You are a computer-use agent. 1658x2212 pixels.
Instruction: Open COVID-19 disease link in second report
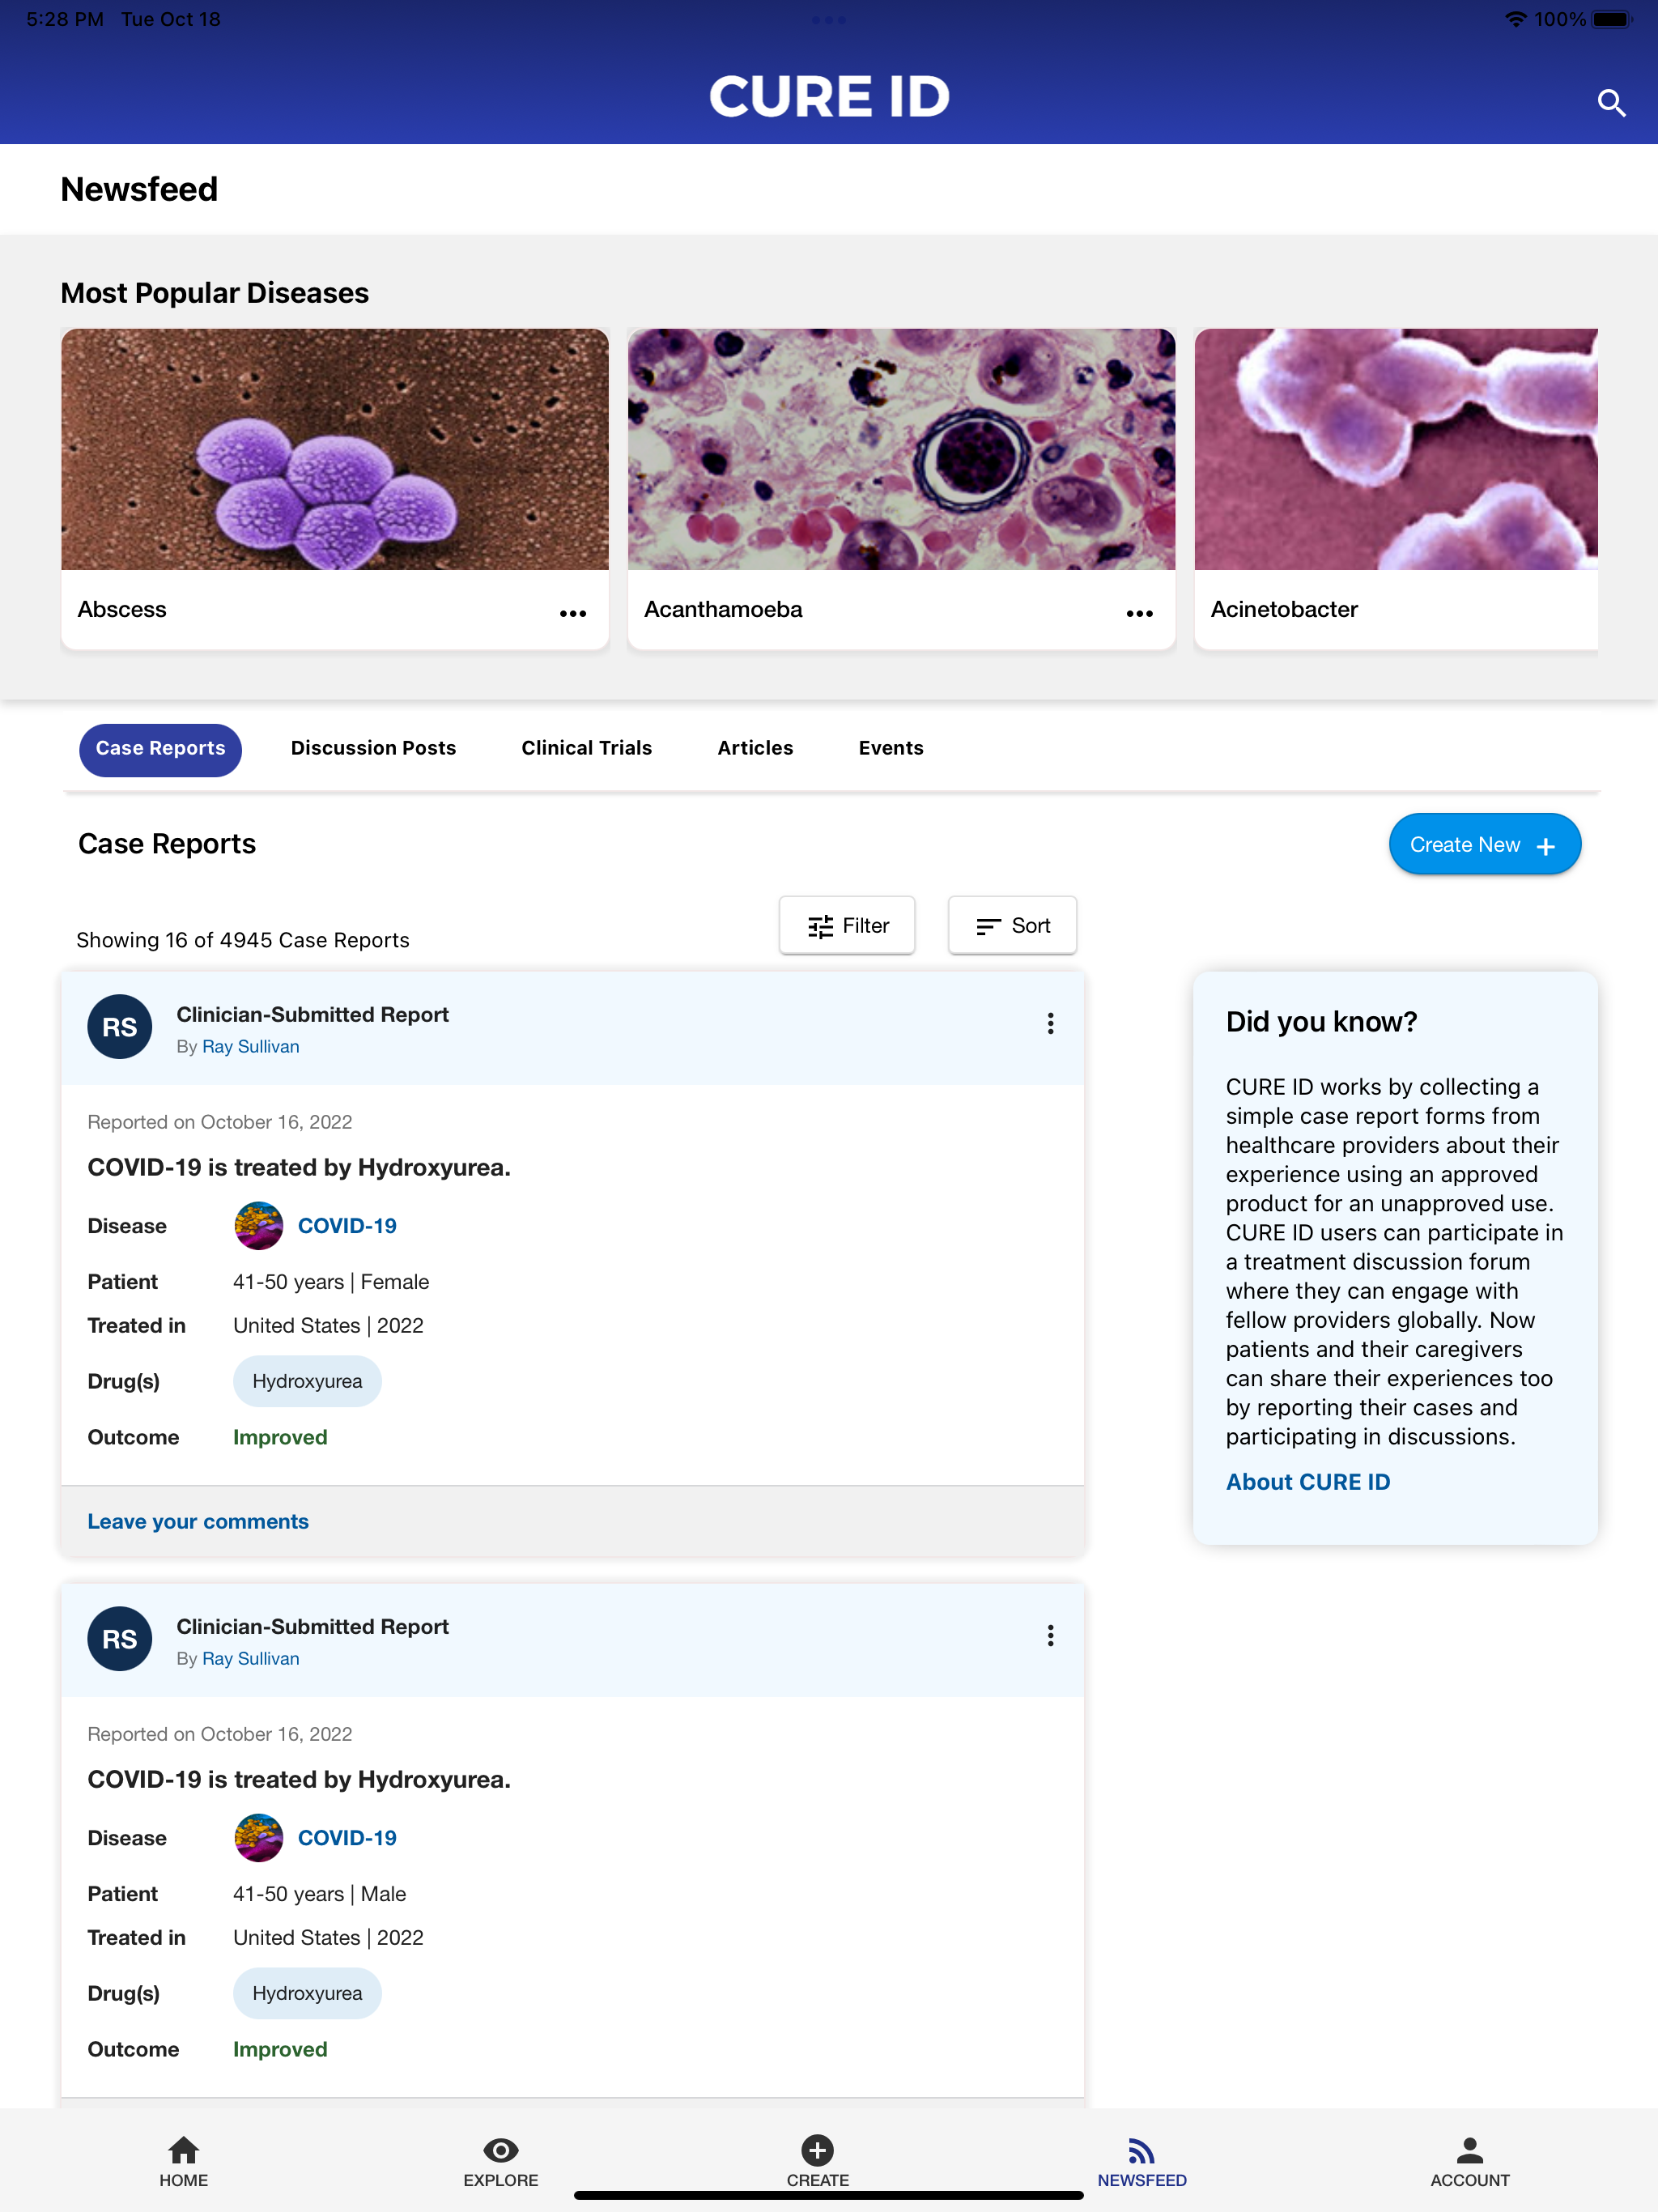347,1837
